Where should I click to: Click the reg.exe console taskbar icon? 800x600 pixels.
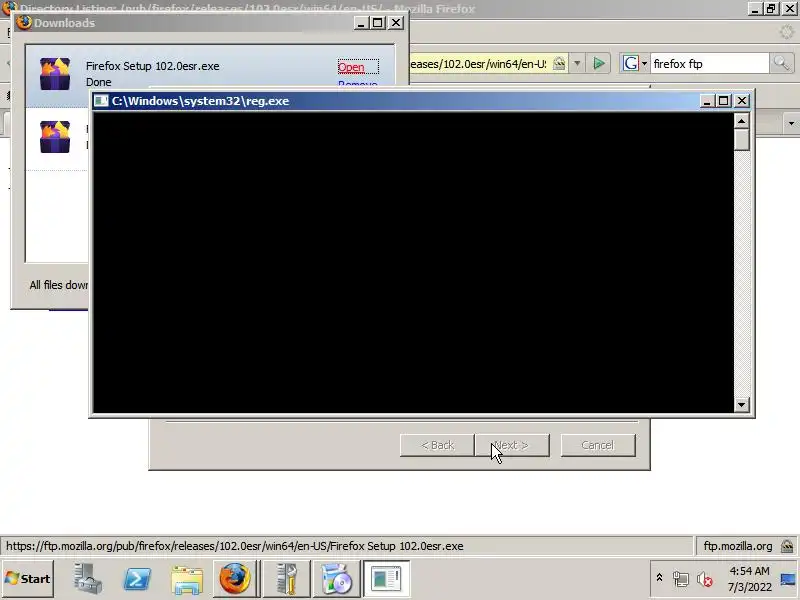click(386, 579)
